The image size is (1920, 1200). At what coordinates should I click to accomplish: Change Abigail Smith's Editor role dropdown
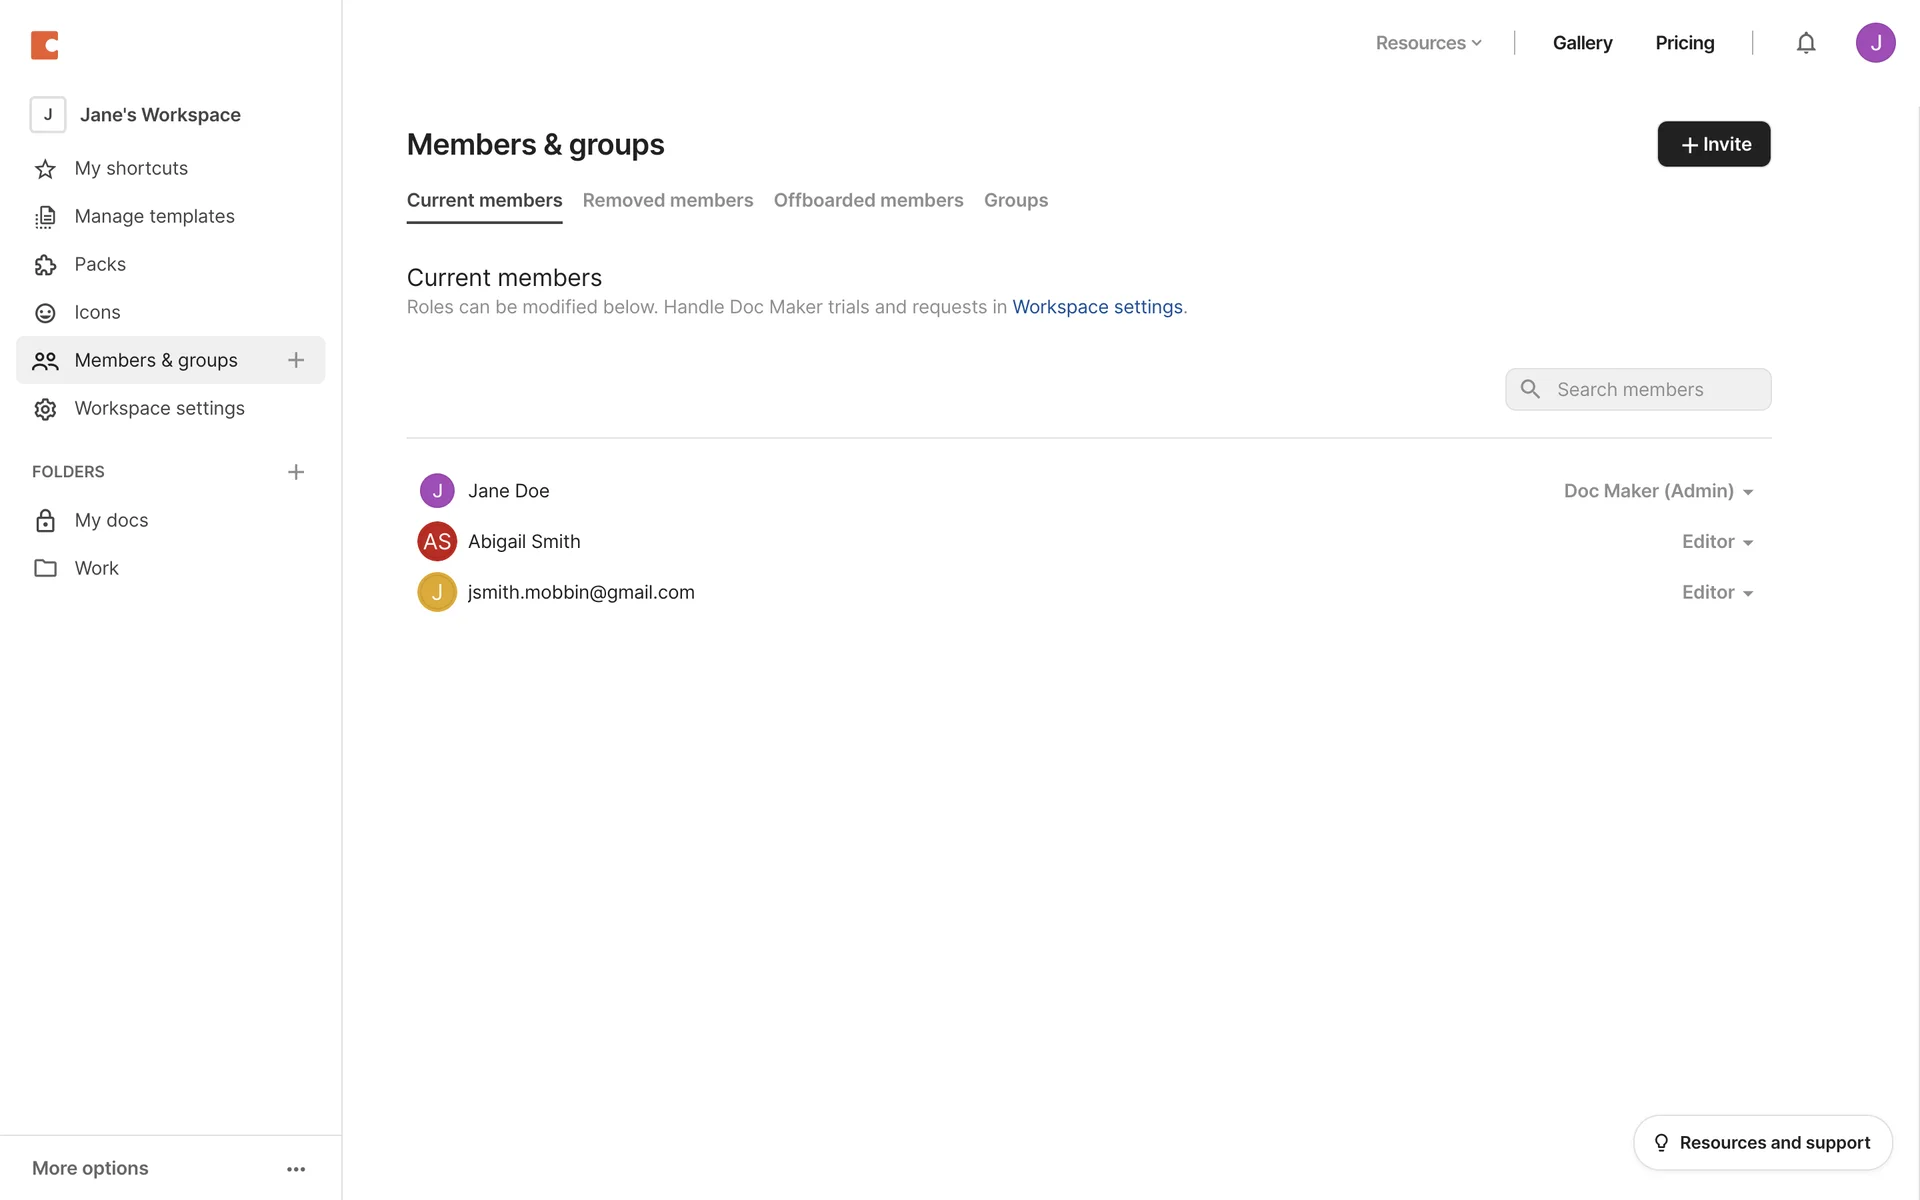click(x=1717, y=542)
